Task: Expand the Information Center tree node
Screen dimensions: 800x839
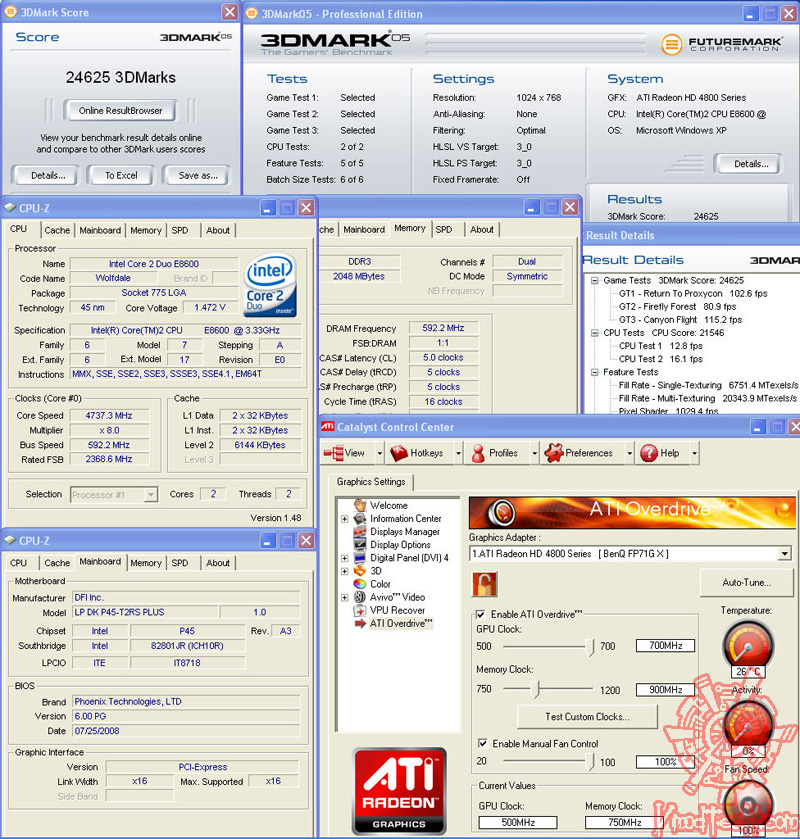Action: (345, 519)
